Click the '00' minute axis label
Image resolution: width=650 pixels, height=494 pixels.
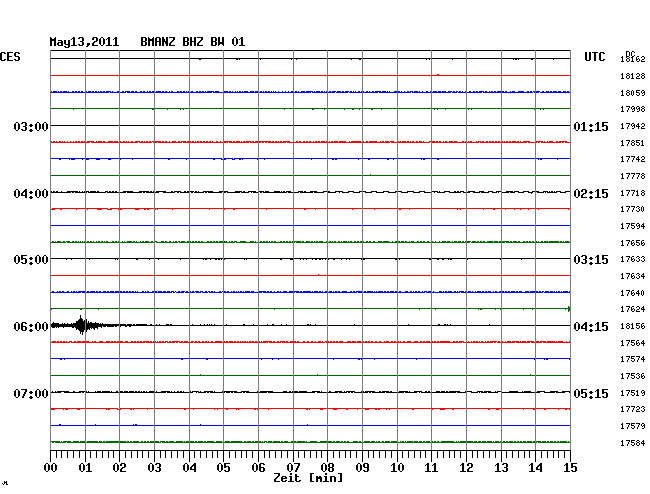[x=51, y=468]
